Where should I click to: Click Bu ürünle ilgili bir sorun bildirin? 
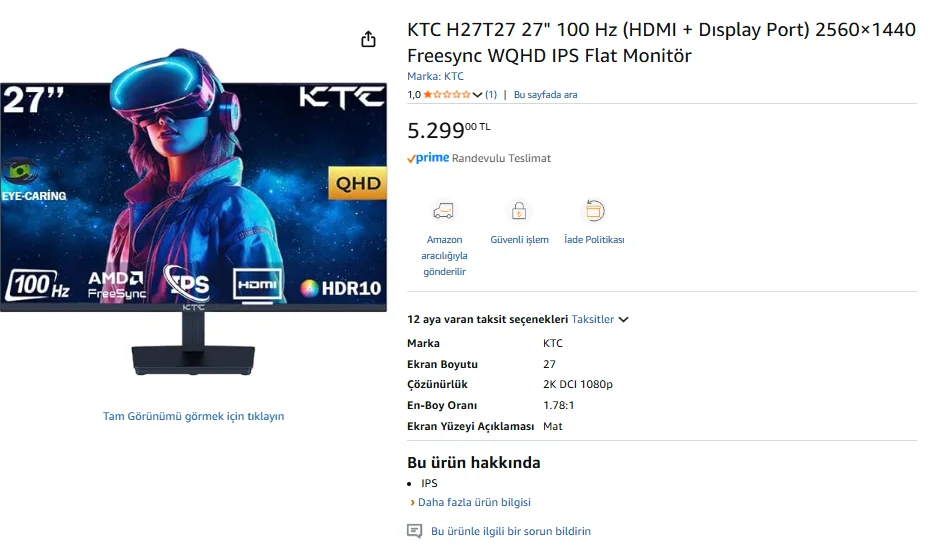pos(511,531)
